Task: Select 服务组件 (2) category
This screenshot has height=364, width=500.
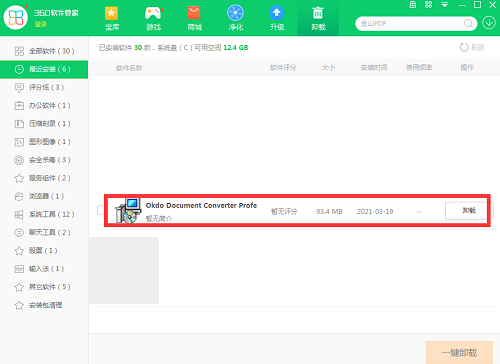Action: click(44, 178)
